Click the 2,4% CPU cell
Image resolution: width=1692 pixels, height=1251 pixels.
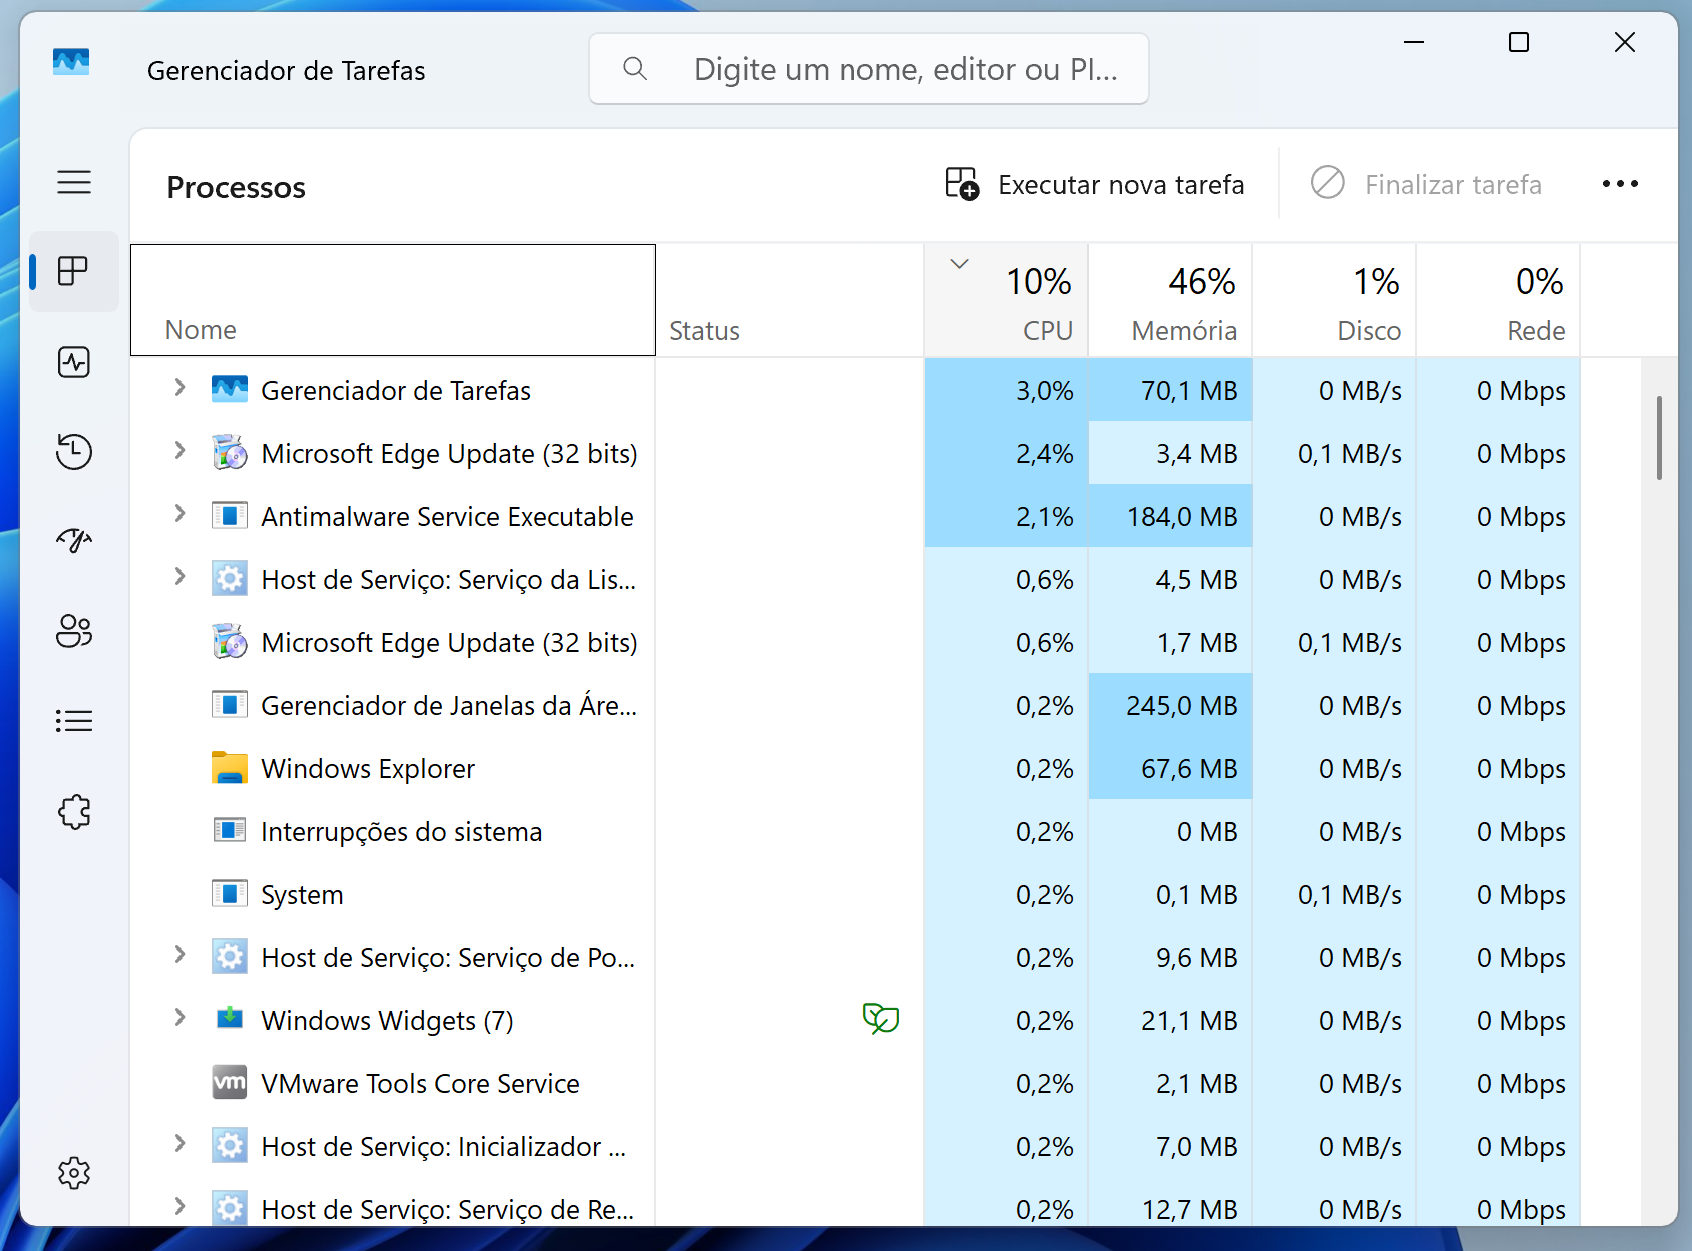(1006, 453)
